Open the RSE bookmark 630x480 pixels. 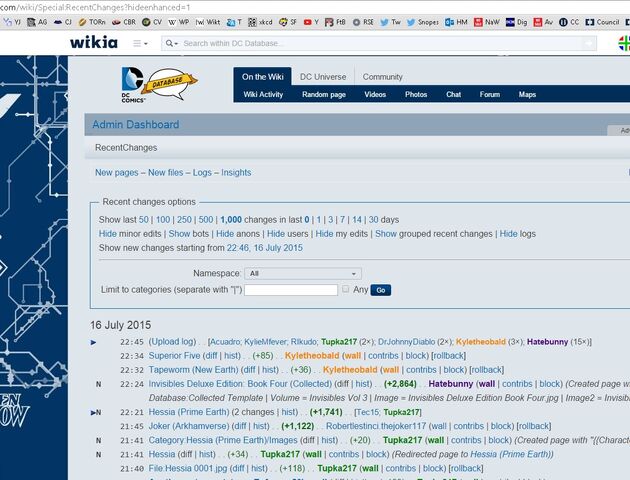point(363,22)
